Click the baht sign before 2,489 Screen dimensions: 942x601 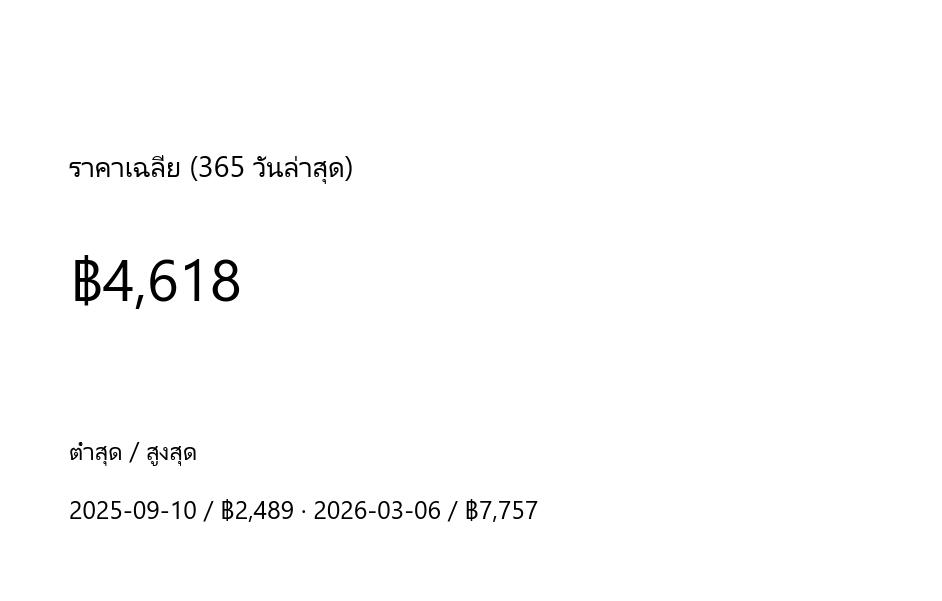227,511
